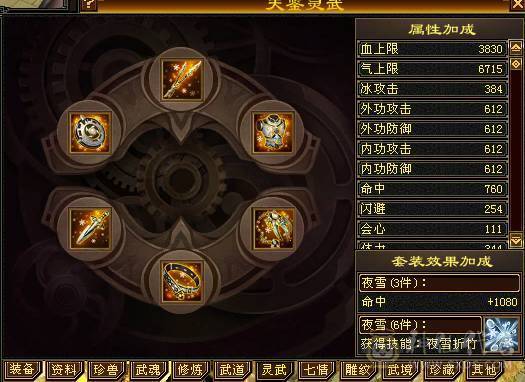Select the necklace pendant icon
Viewport: 525px width, 382px height.
pyautogui.click(x=273, y=228)
